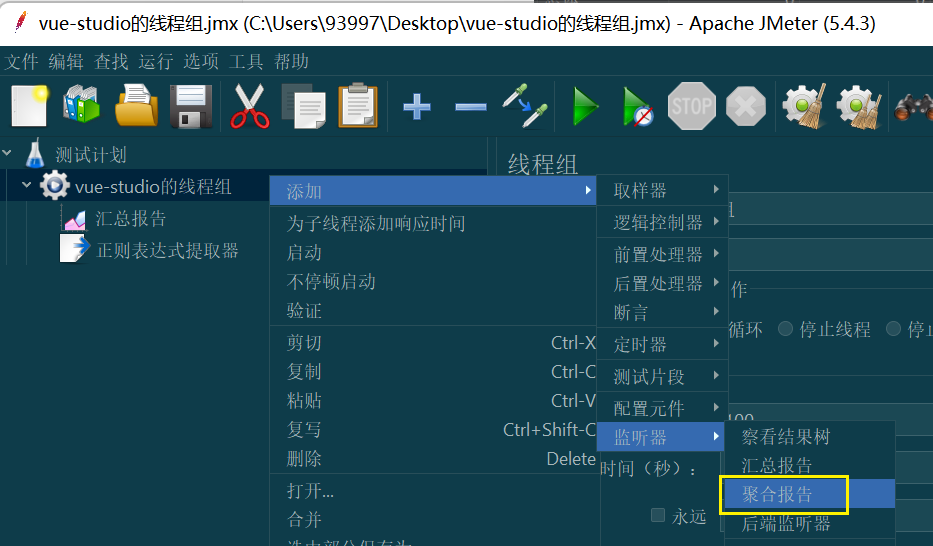Click the Paste clipboard icon
The image size is (933, 546).
358,106
